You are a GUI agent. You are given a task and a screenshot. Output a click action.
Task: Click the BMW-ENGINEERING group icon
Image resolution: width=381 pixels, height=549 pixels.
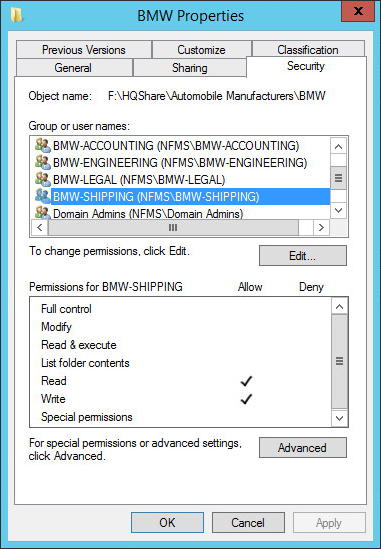point(43,162)
